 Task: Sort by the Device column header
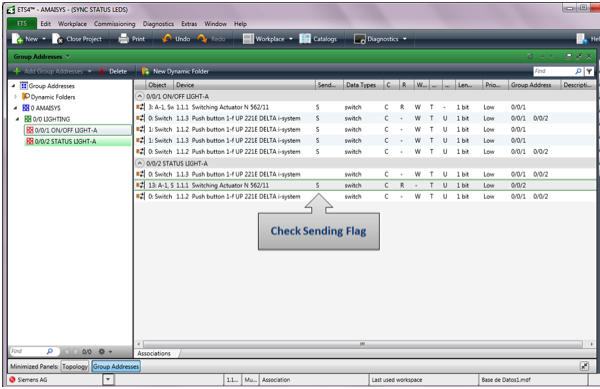(x=245, y=85)
